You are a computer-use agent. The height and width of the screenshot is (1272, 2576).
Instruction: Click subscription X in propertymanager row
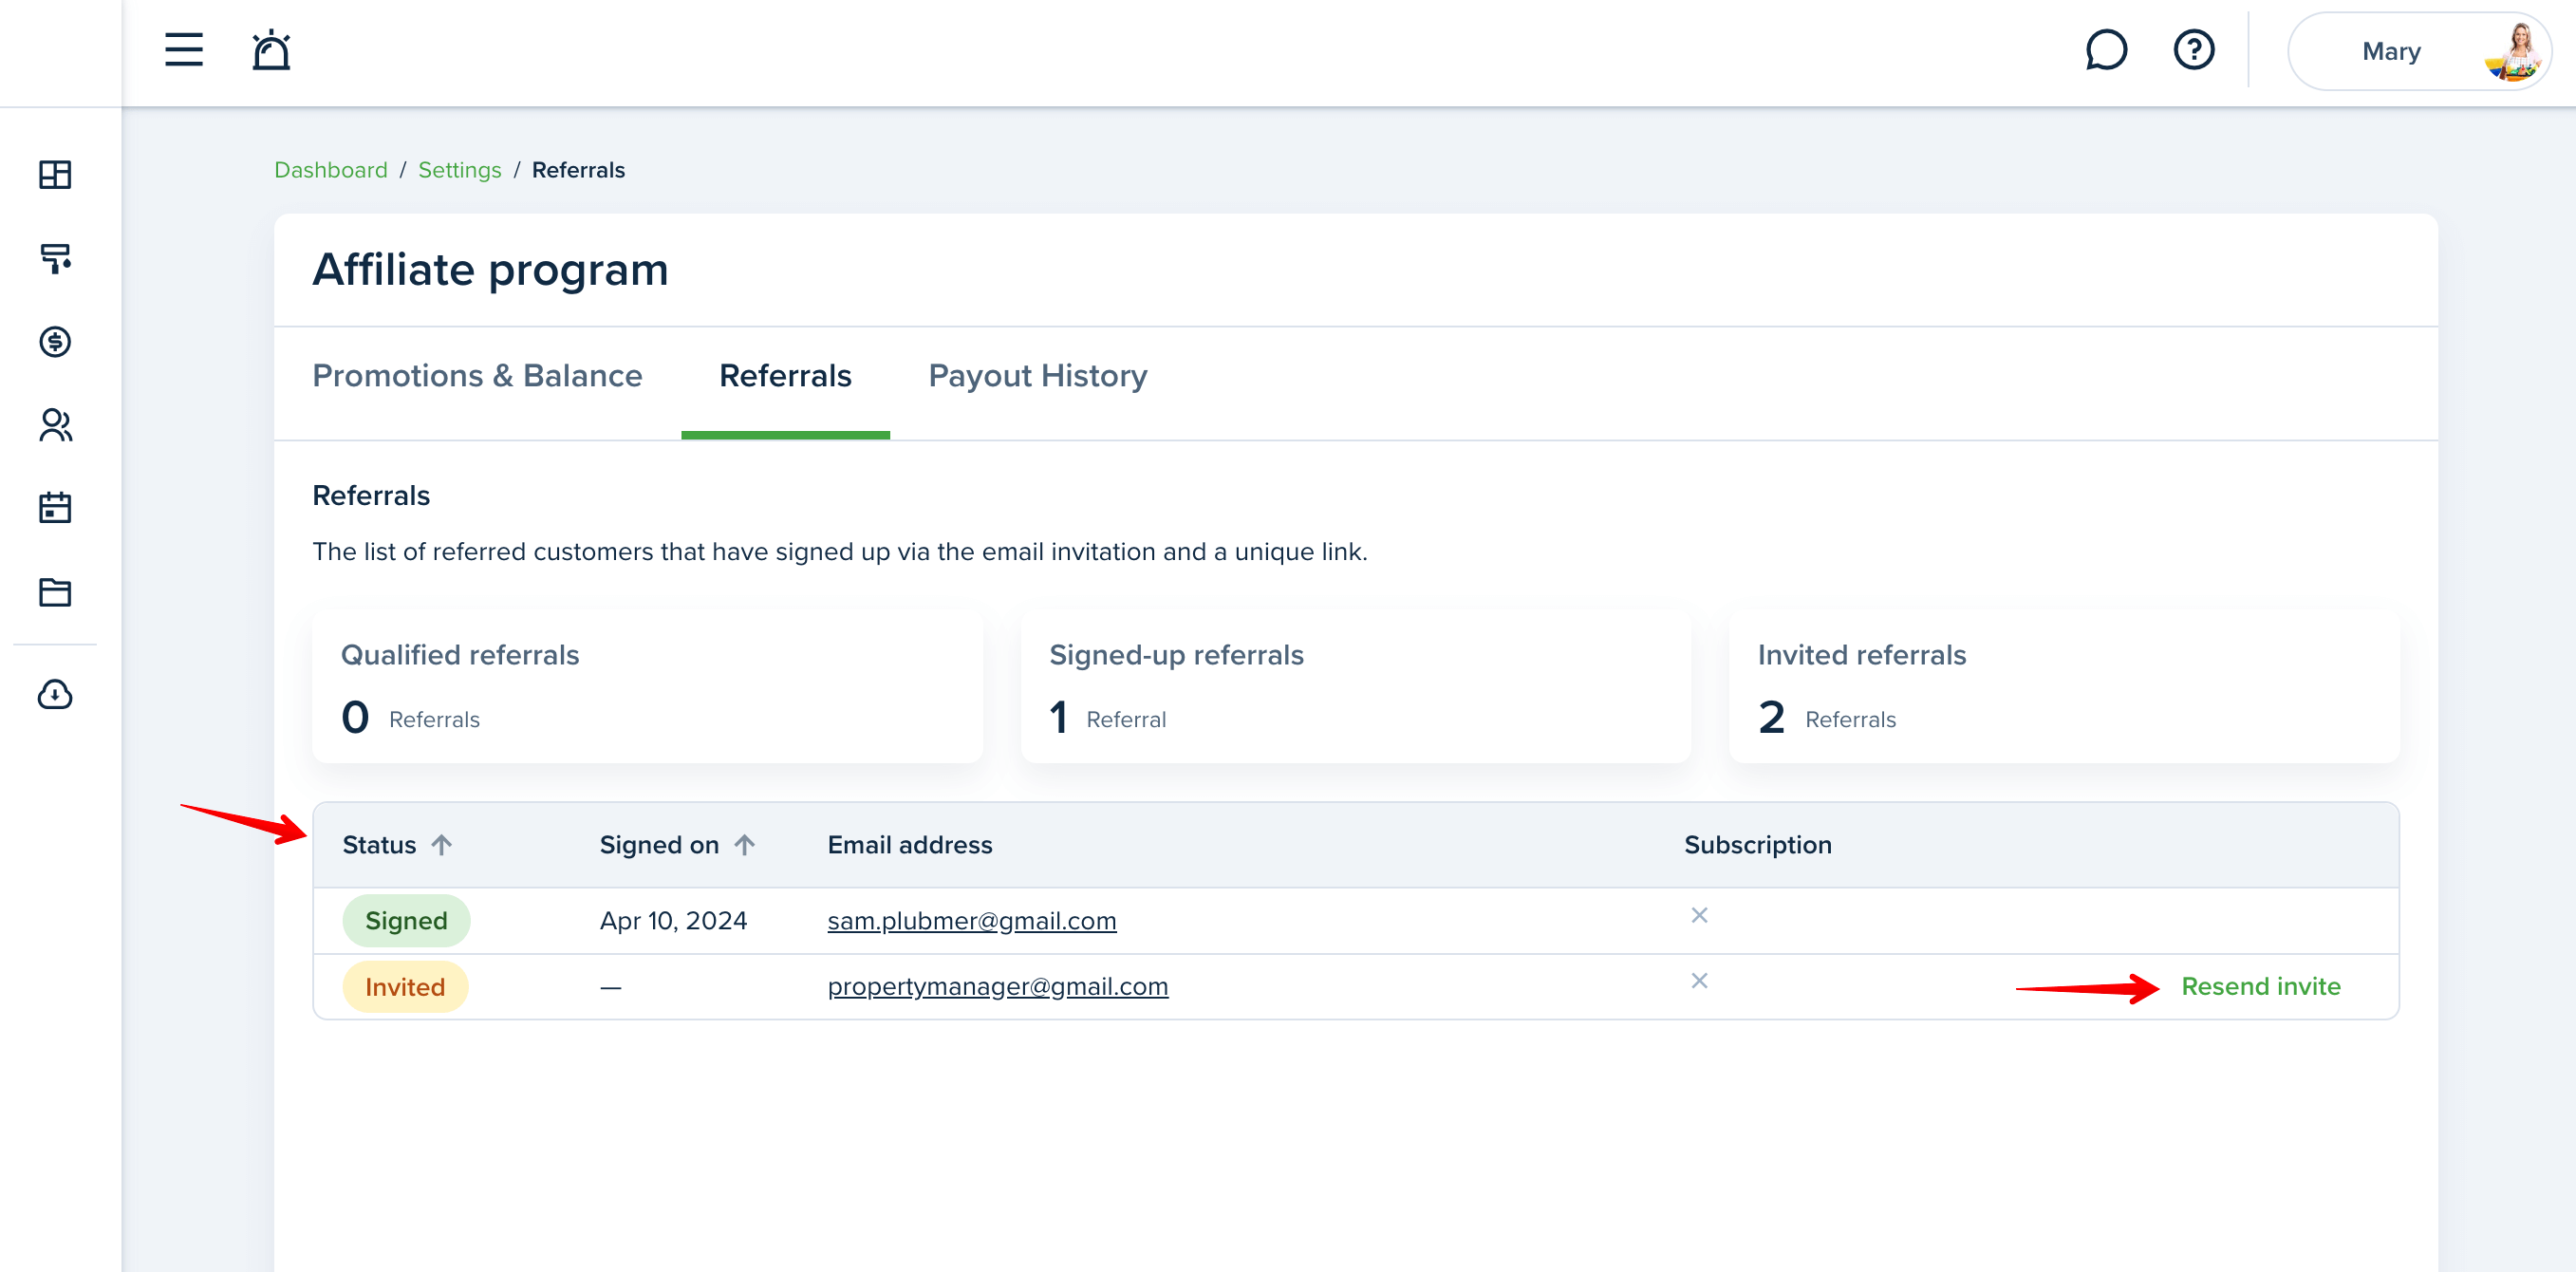coord(1698,981)
